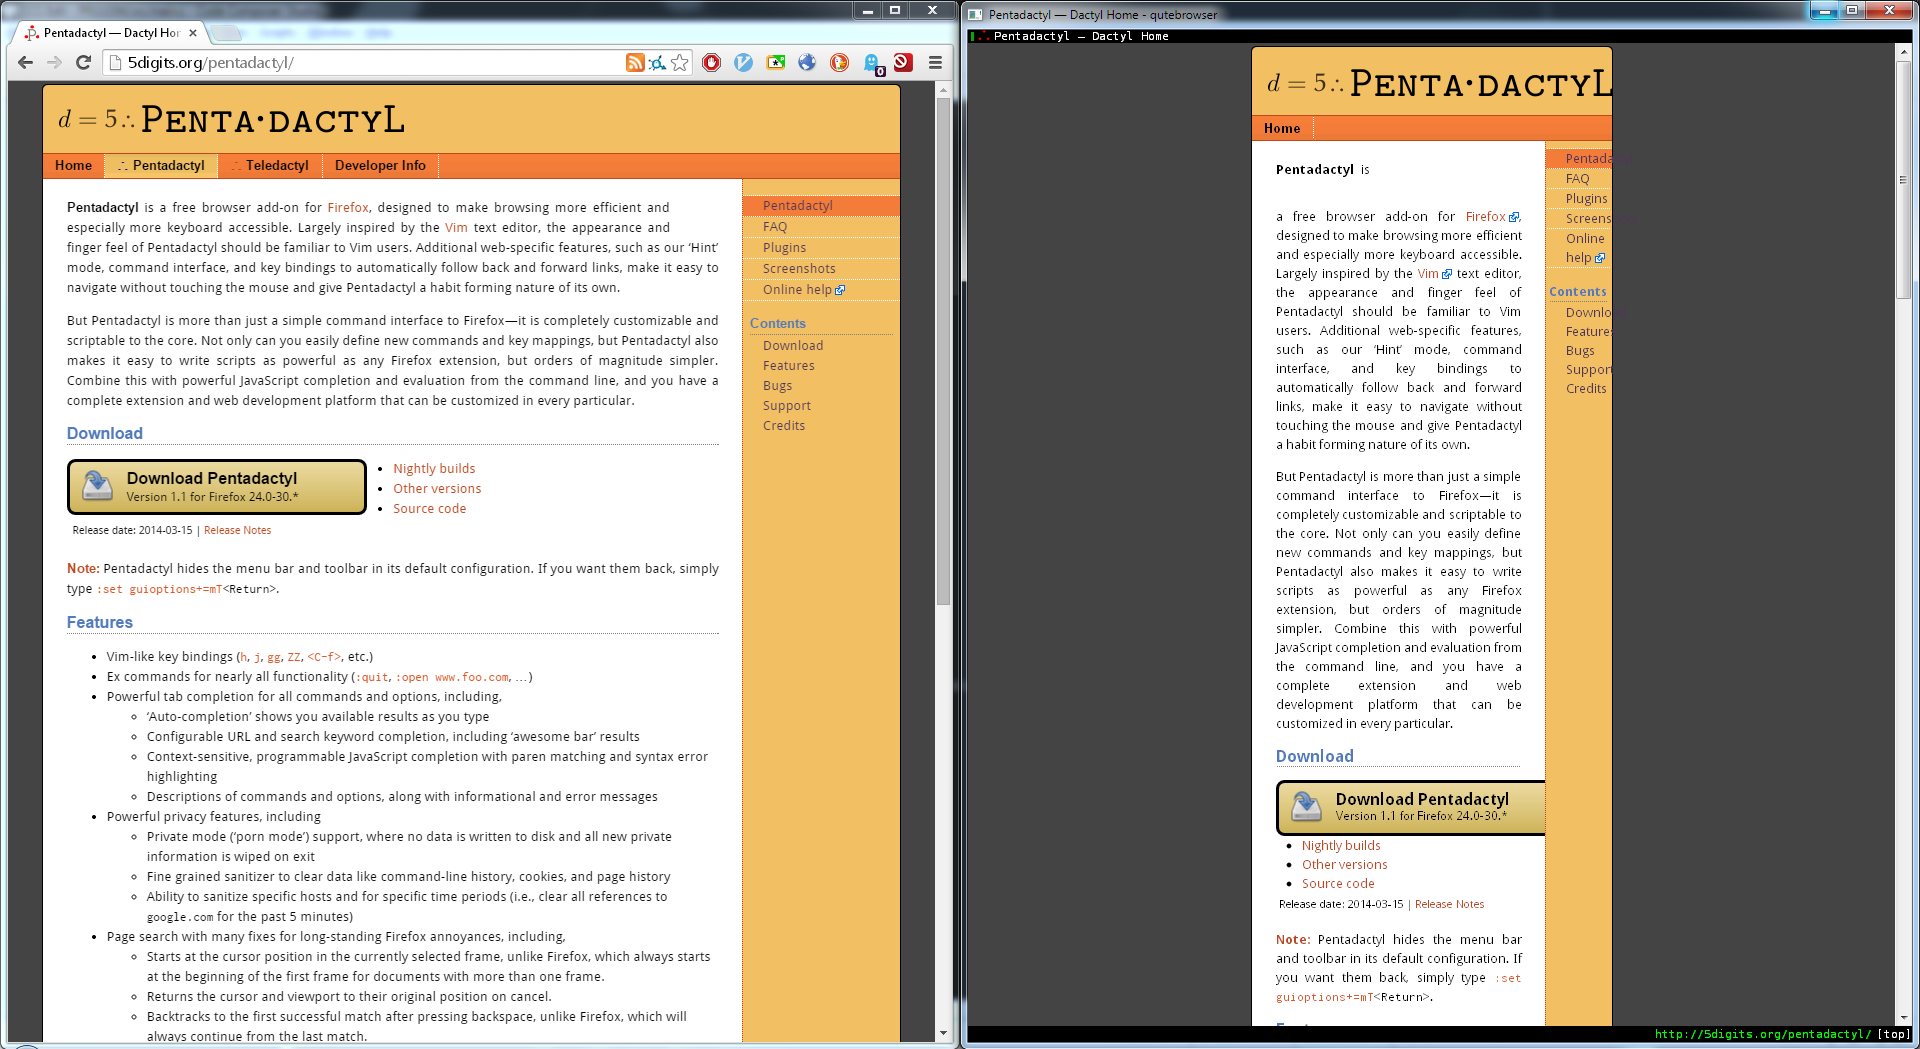Open Plugins in qutebrowser page sidebar
Screen dimensions: 1920x1049
coord(1586,198)
